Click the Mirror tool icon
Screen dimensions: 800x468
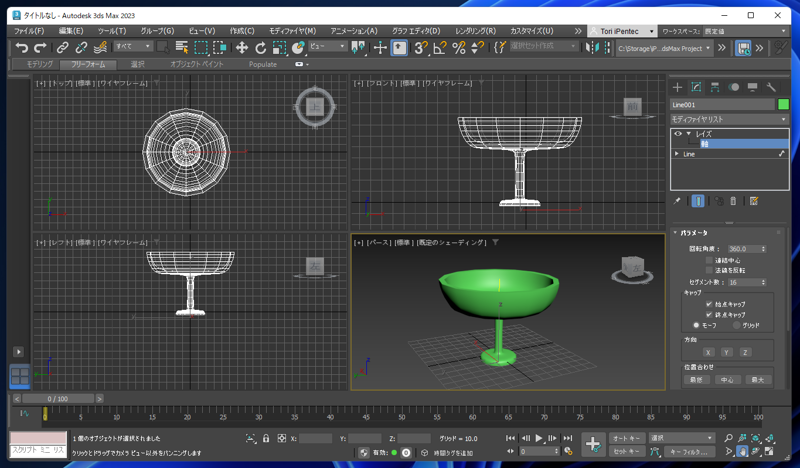coord(592,47)
